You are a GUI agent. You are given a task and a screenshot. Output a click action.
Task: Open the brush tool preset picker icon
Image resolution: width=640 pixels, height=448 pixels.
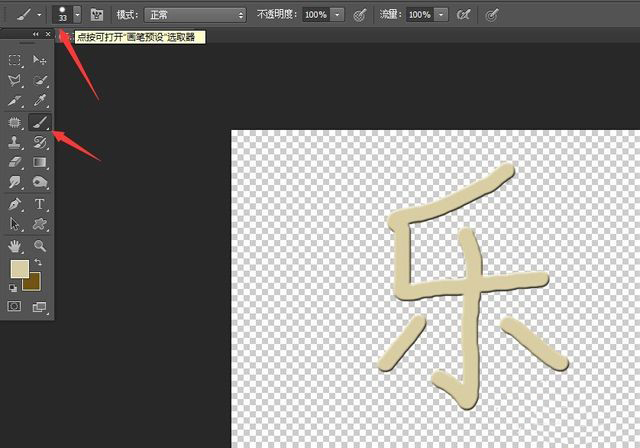24,15
